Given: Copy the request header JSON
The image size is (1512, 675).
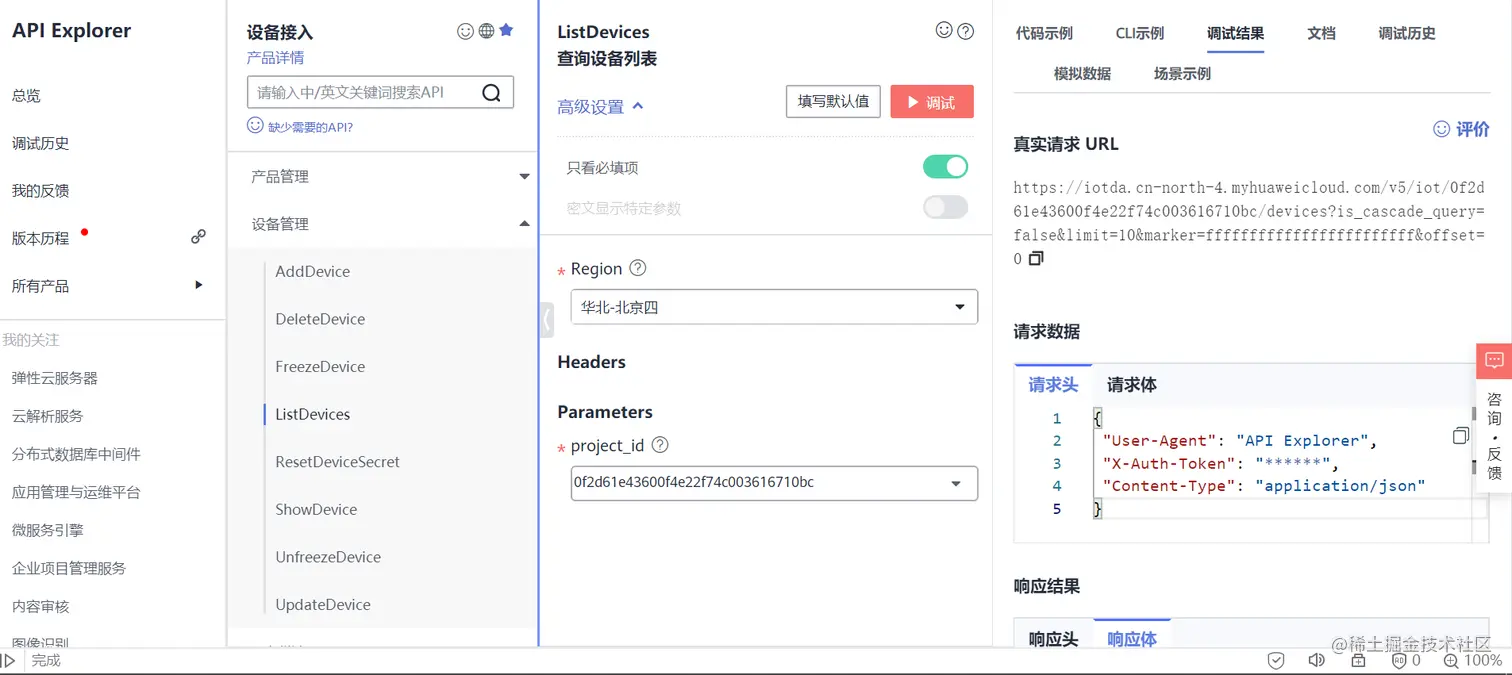Looking at the screenshot, I should click(1461, 435).
